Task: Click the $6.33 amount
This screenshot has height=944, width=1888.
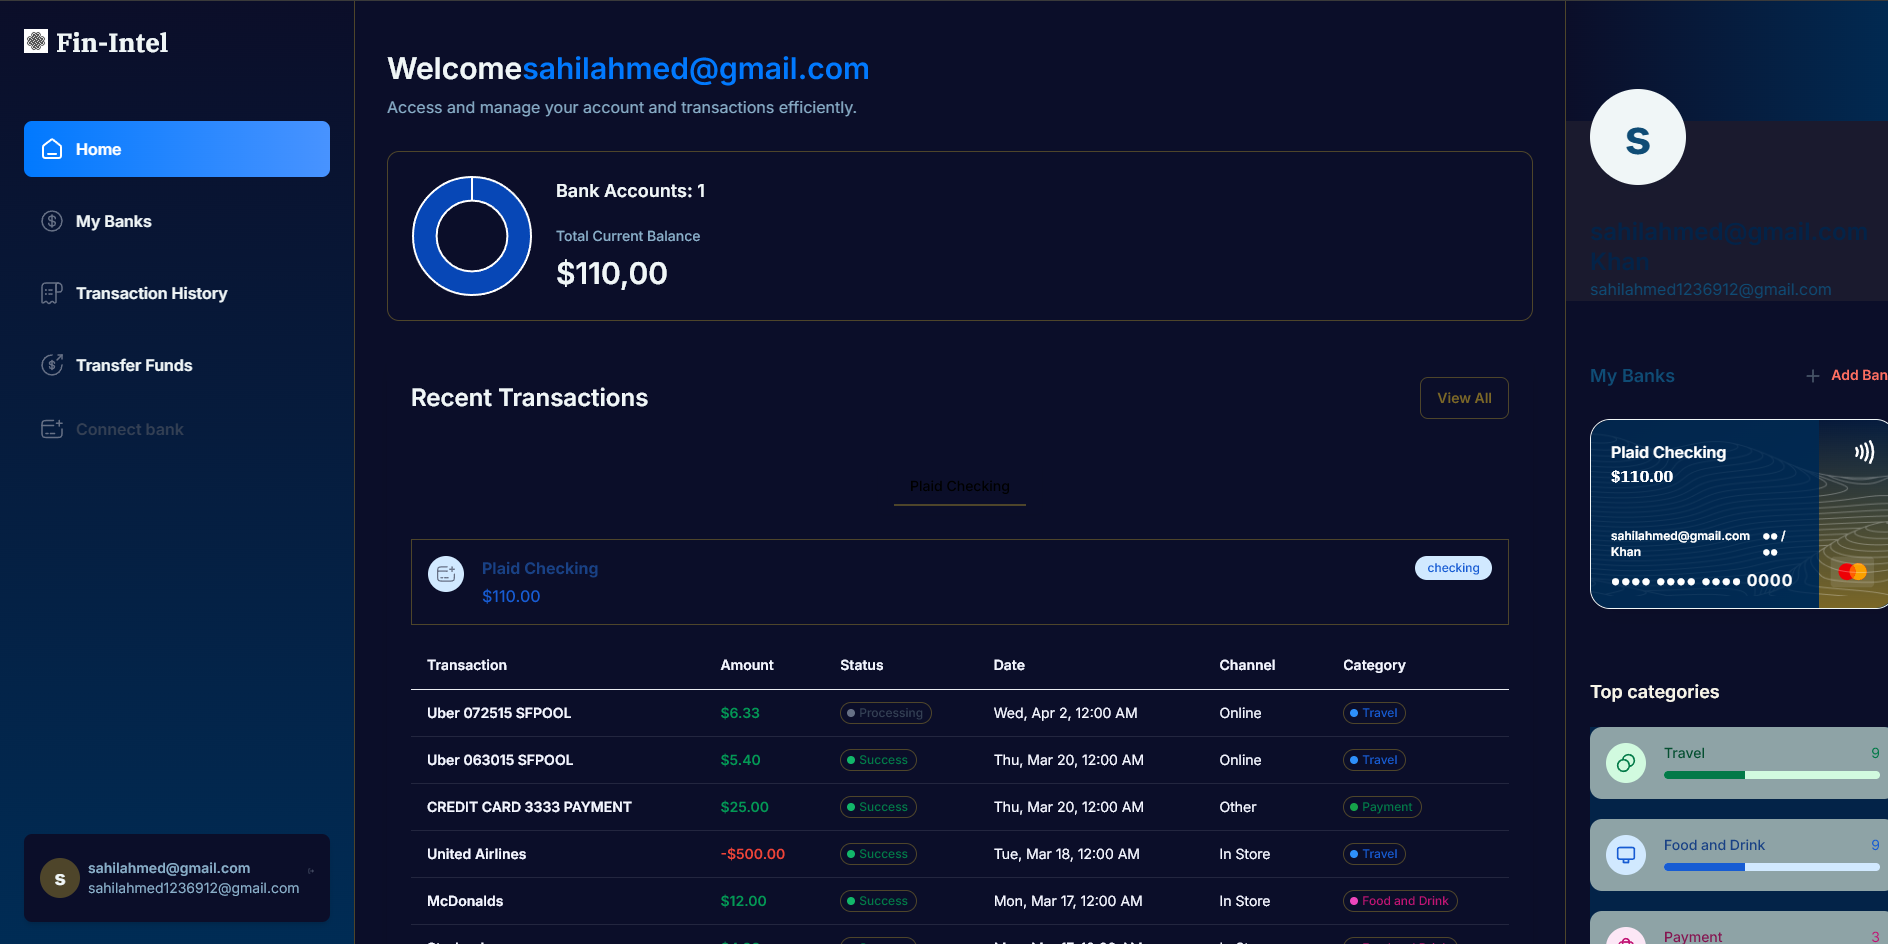Action: point(740,713)
